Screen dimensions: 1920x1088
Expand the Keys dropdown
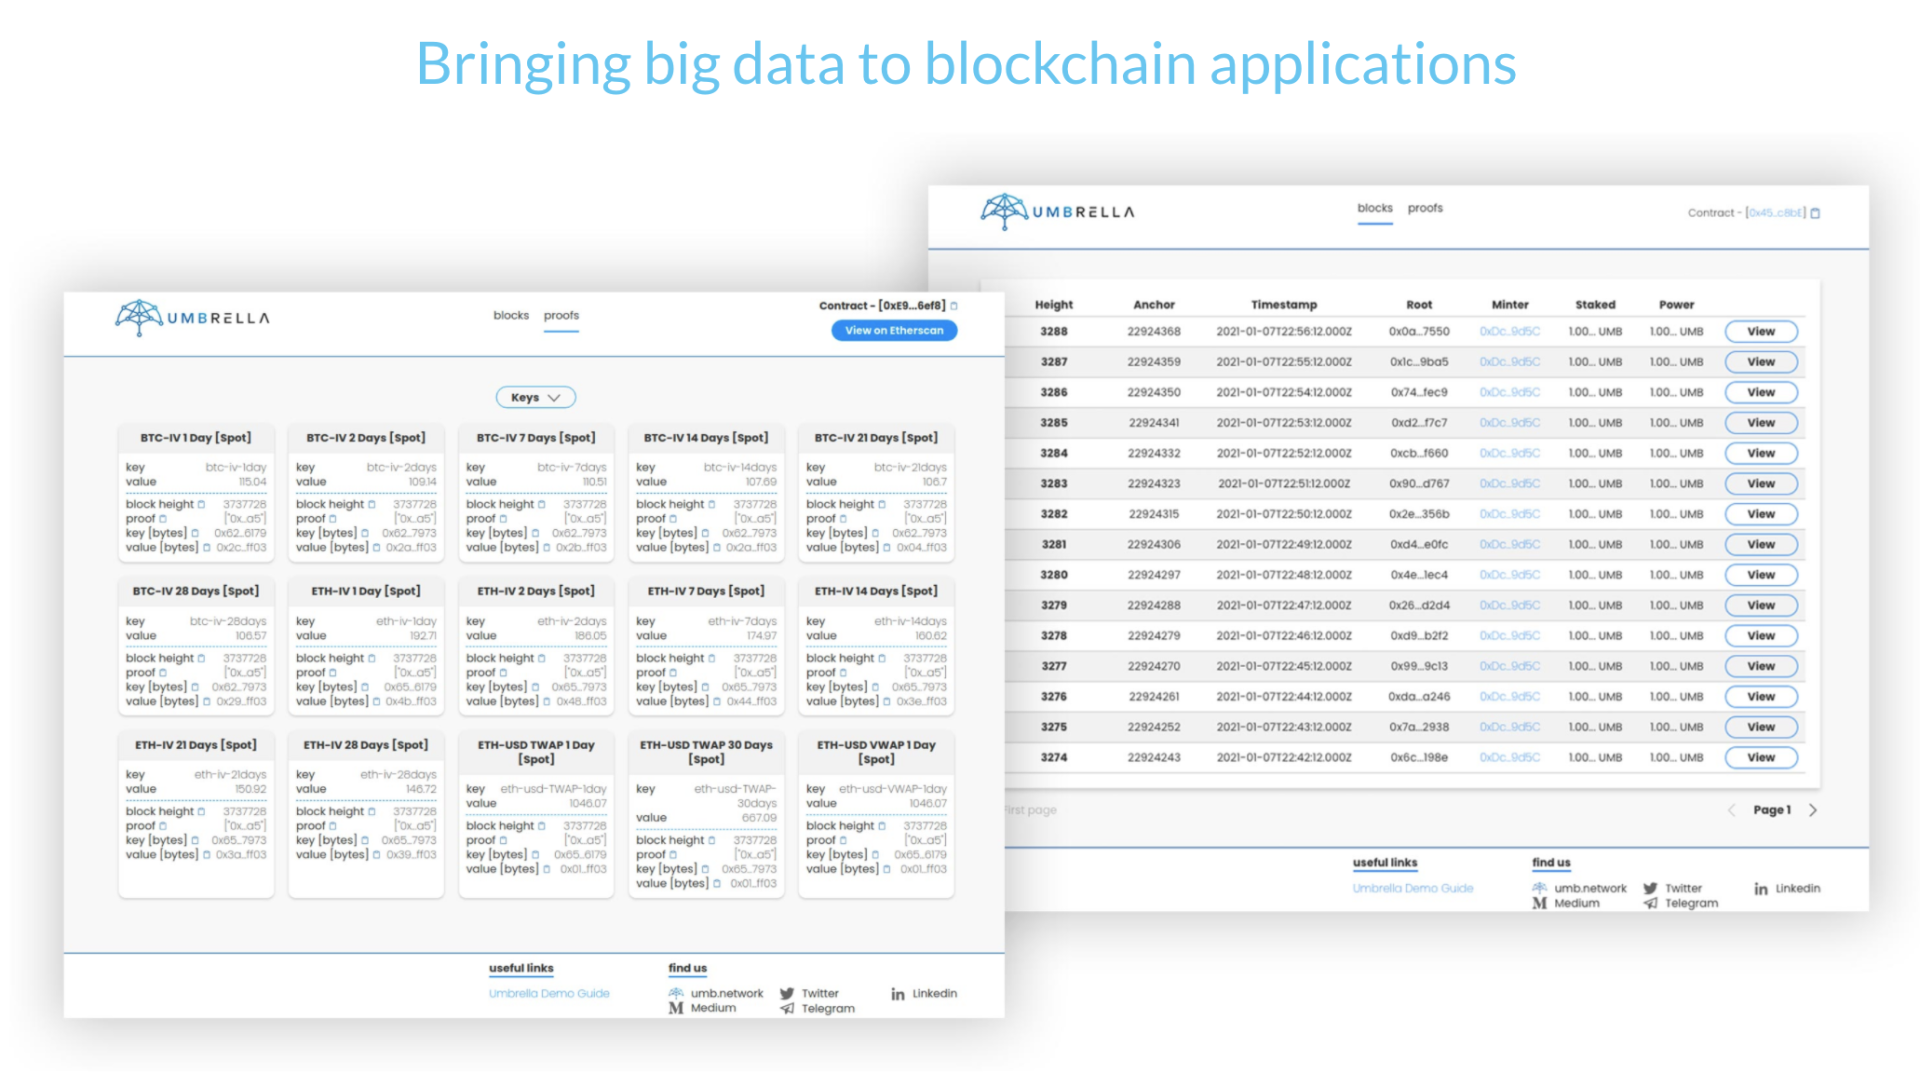point(536,398)
